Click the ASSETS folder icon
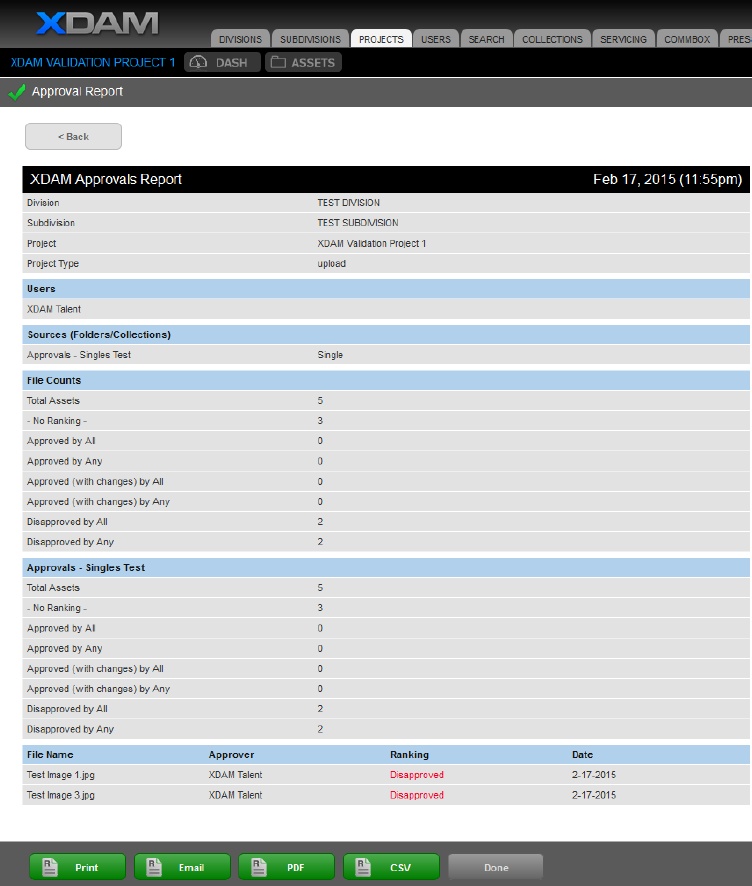 278,62
